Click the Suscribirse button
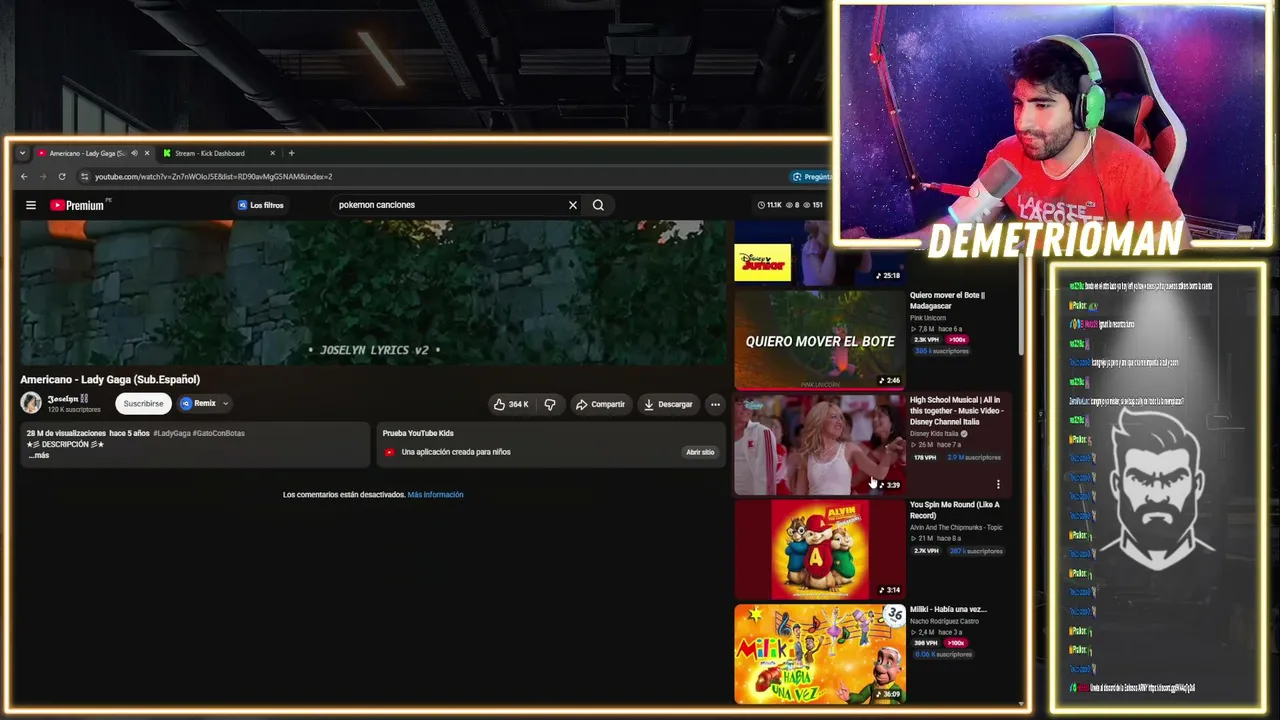The width and height of the screenshot is (1280, 720). coord(143,404)
